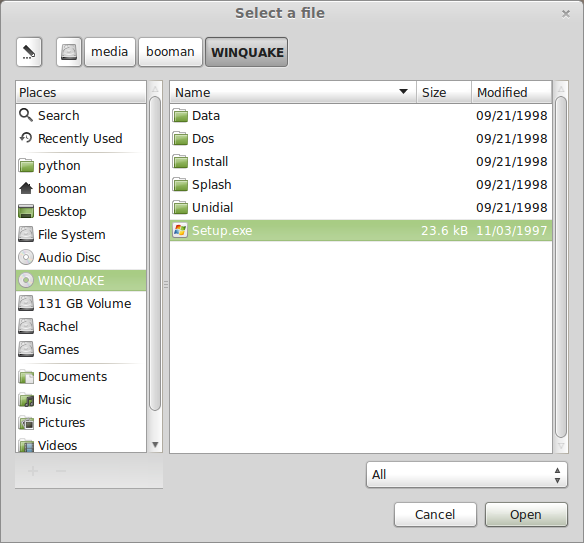Click the Rachel drive icon

click(26, 326)
